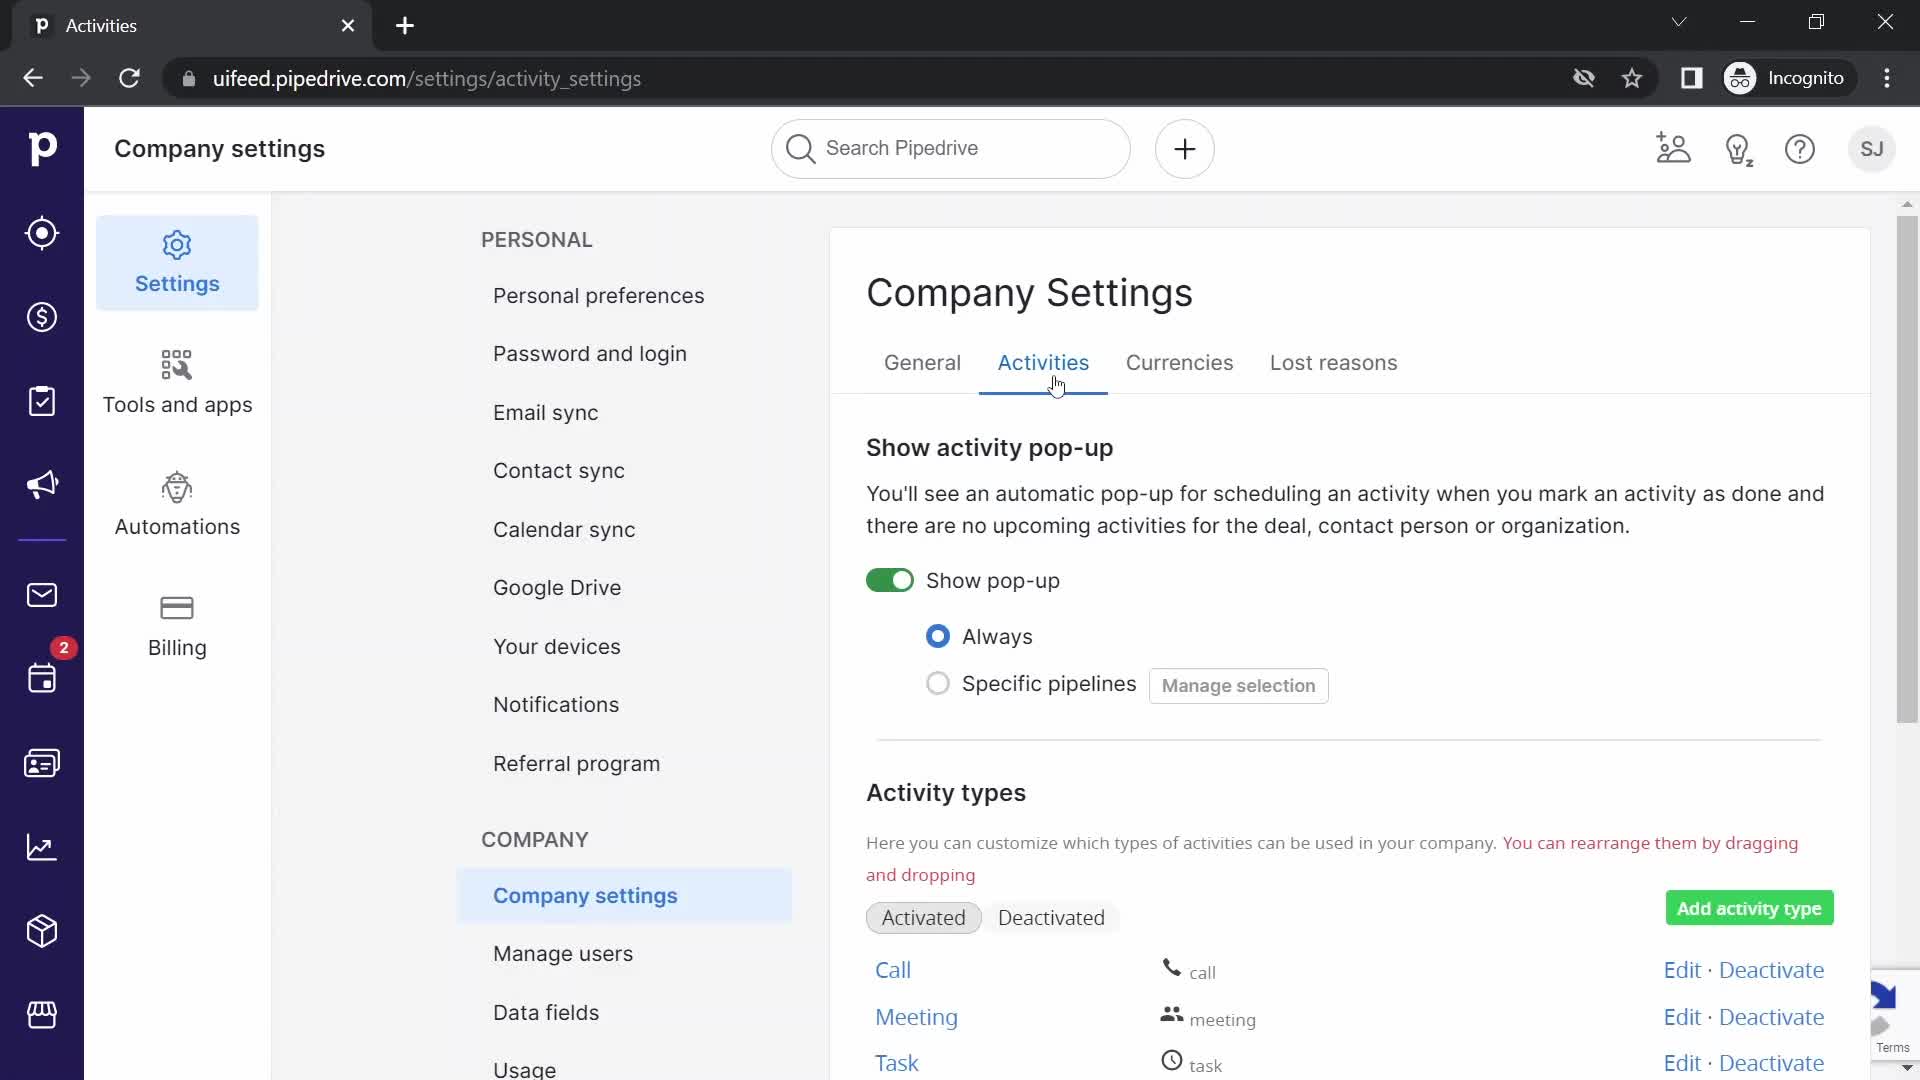The width and height of the screenshot is (1920, 1080).
Task: Deactivate the Meeting activity type
Action: click(1771, 1018)
